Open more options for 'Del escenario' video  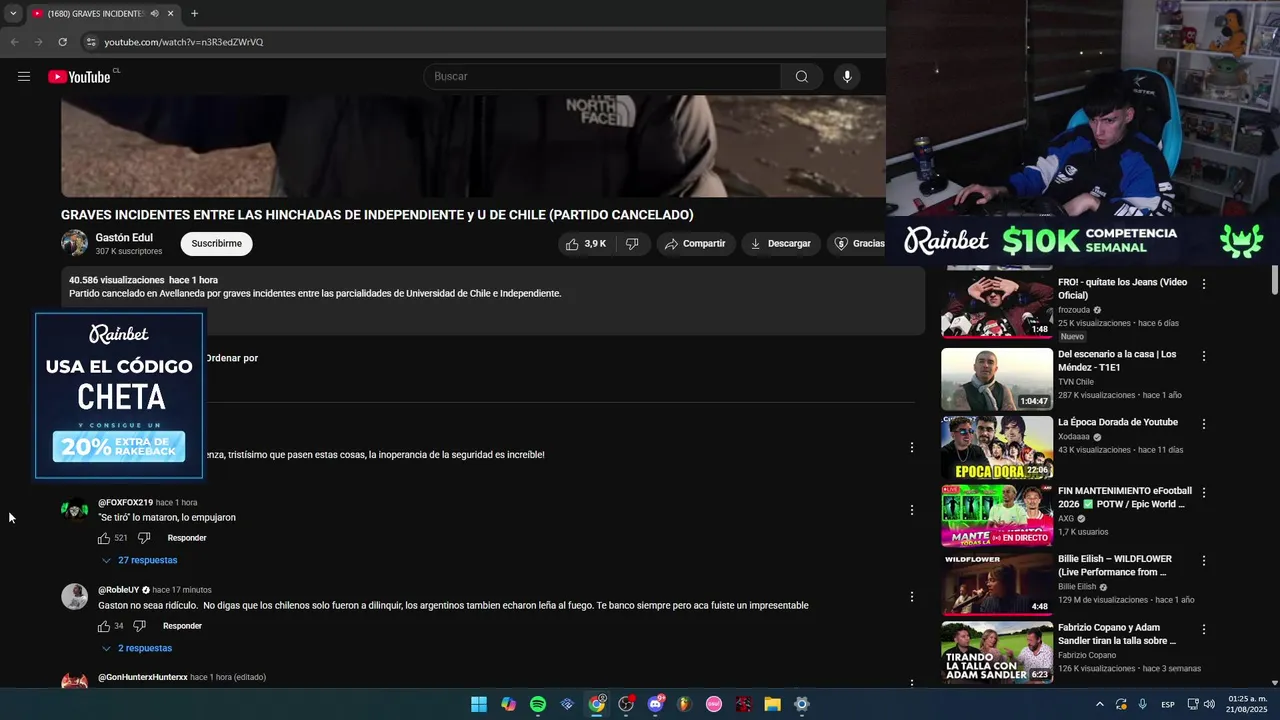pyautogui.click(x=1204, y=356)
